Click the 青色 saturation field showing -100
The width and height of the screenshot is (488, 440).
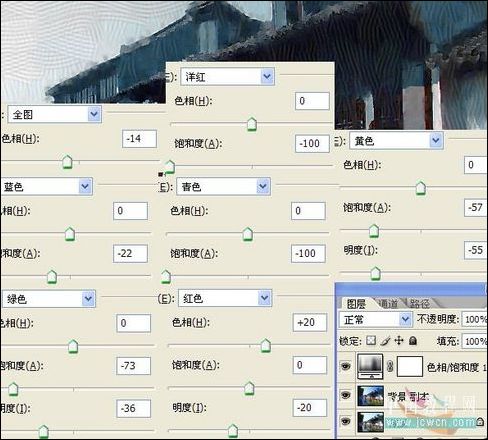308,253
